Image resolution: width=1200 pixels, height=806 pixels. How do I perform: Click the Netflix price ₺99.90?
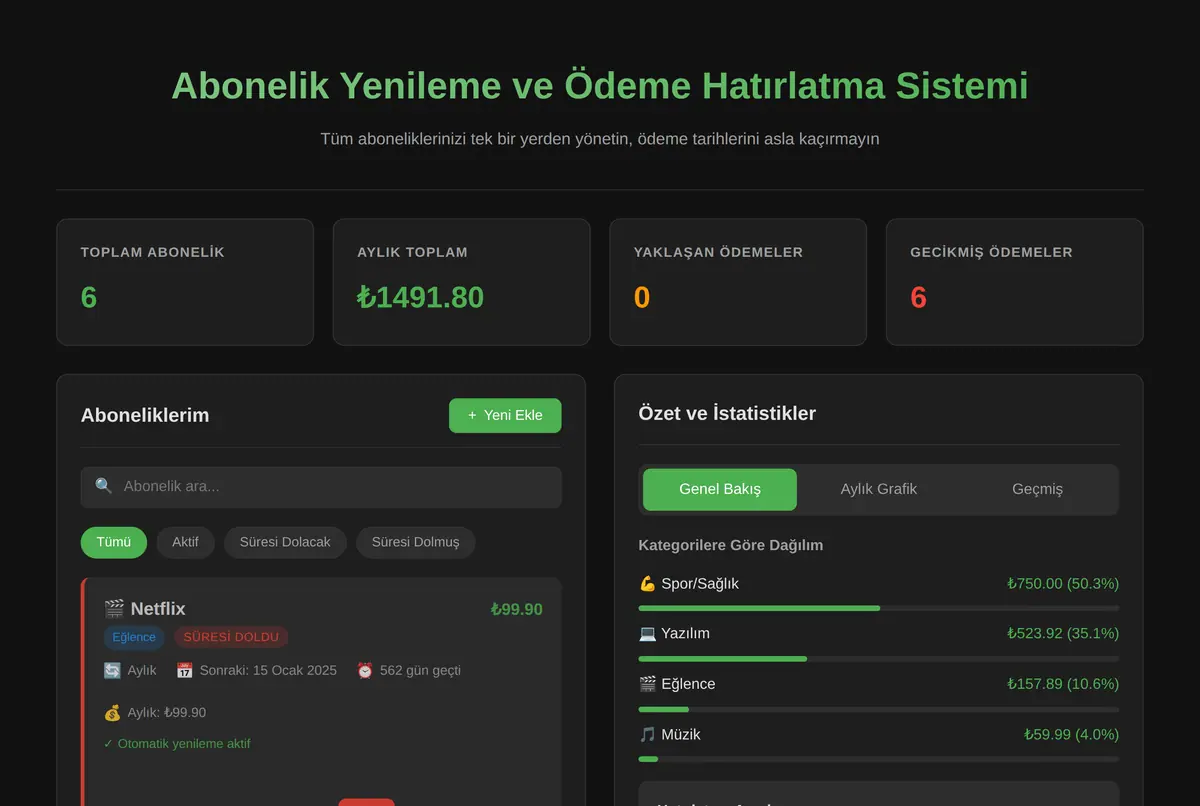516,609
